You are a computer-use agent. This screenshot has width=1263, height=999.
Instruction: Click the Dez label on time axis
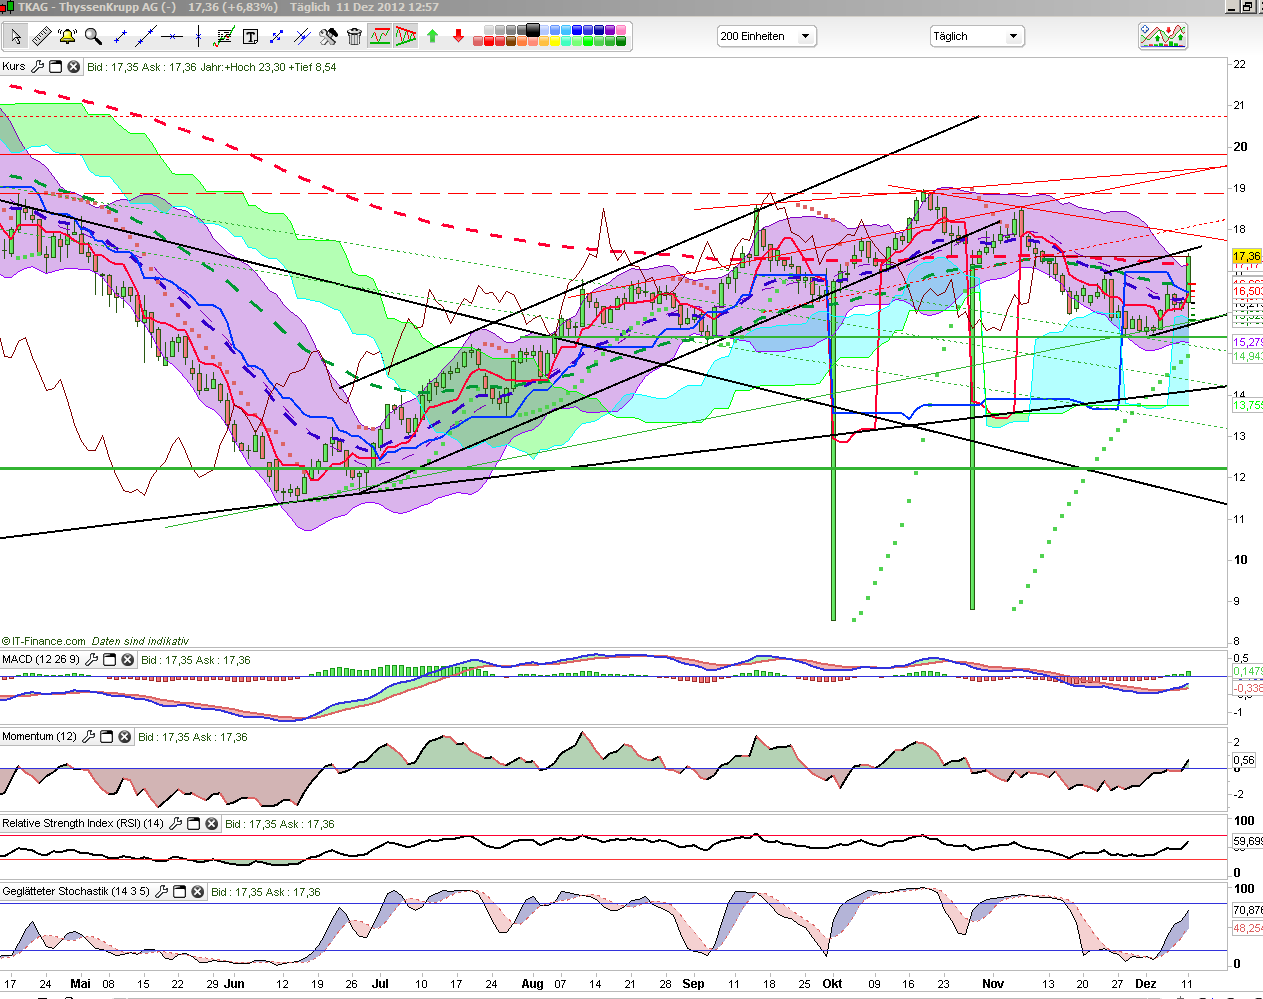pos(1145,984)
